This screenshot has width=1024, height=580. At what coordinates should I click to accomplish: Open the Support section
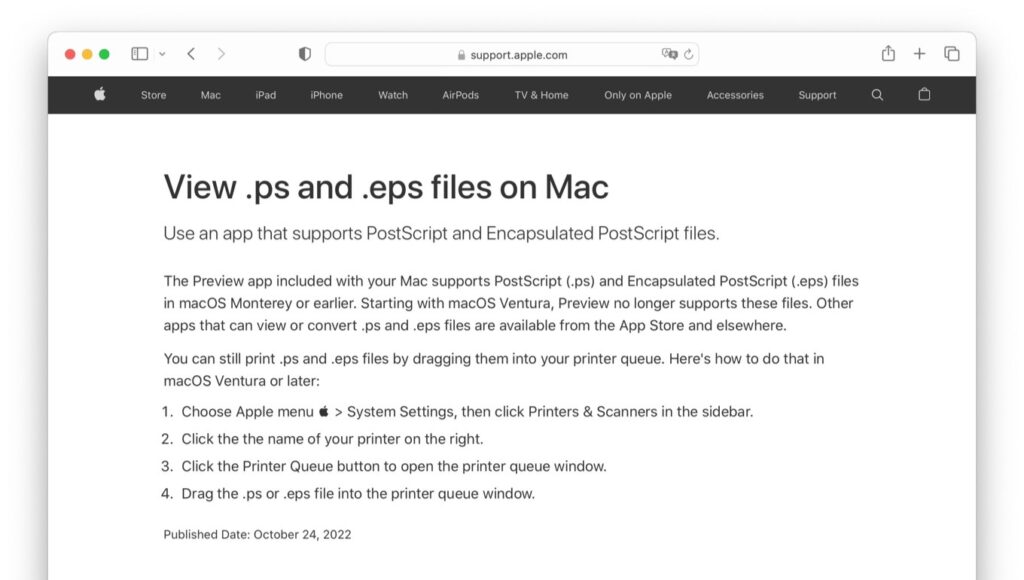point(817,95)
